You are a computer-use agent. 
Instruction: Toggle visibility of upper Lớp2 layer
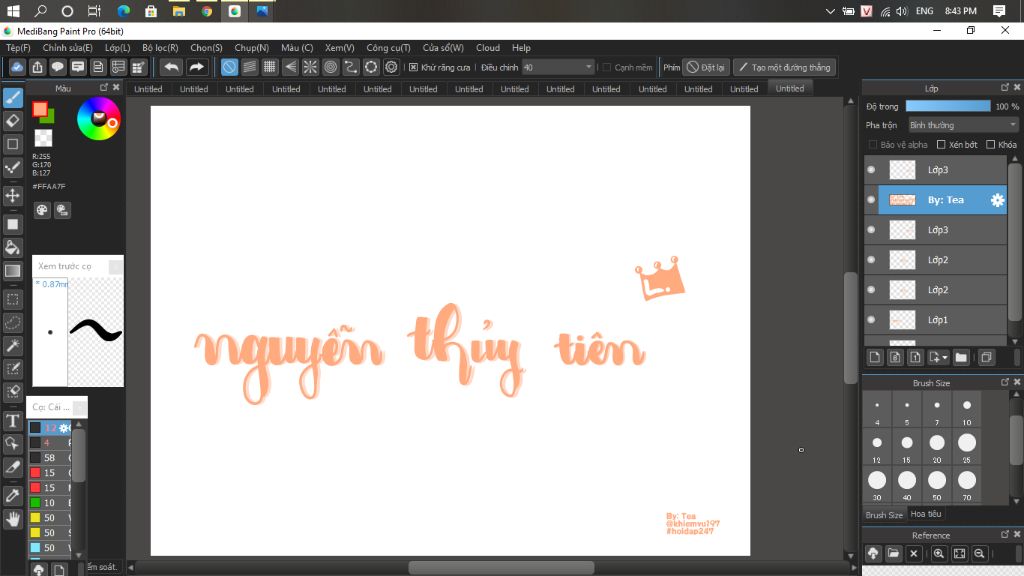(x=871, y=260)
